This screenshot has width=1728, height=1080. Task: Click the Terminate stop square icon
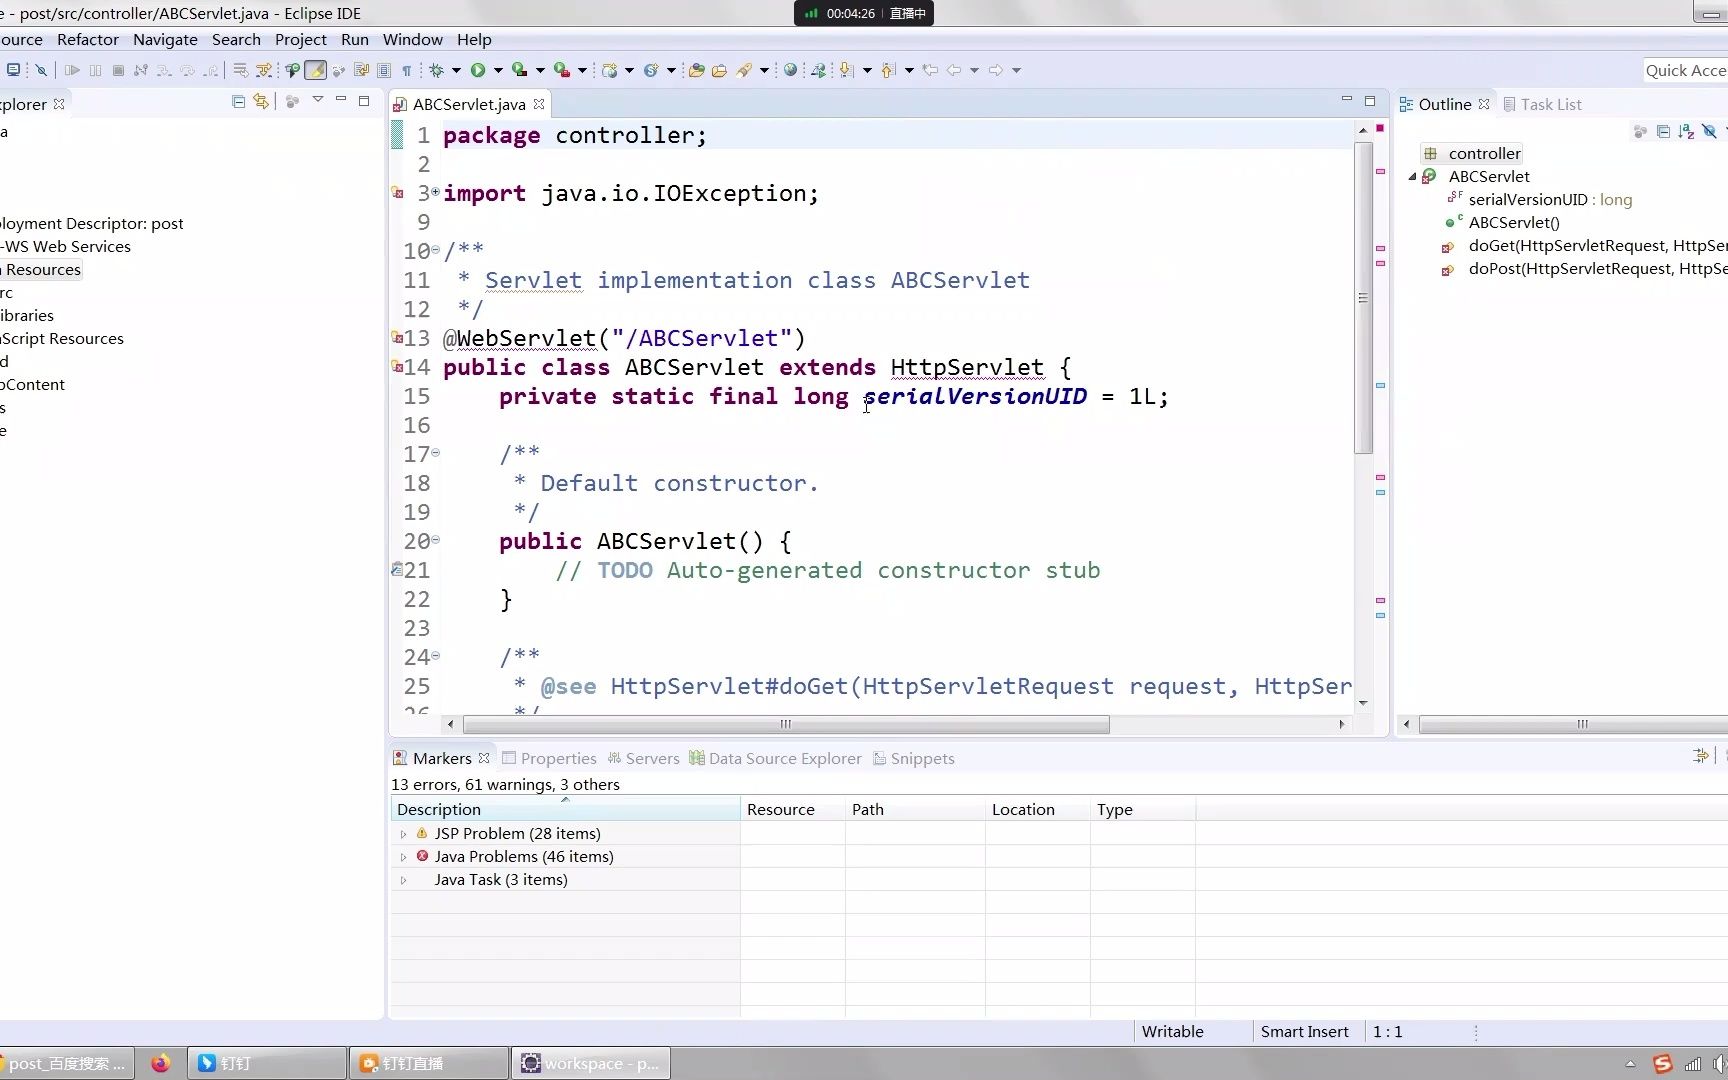[118, 70]
